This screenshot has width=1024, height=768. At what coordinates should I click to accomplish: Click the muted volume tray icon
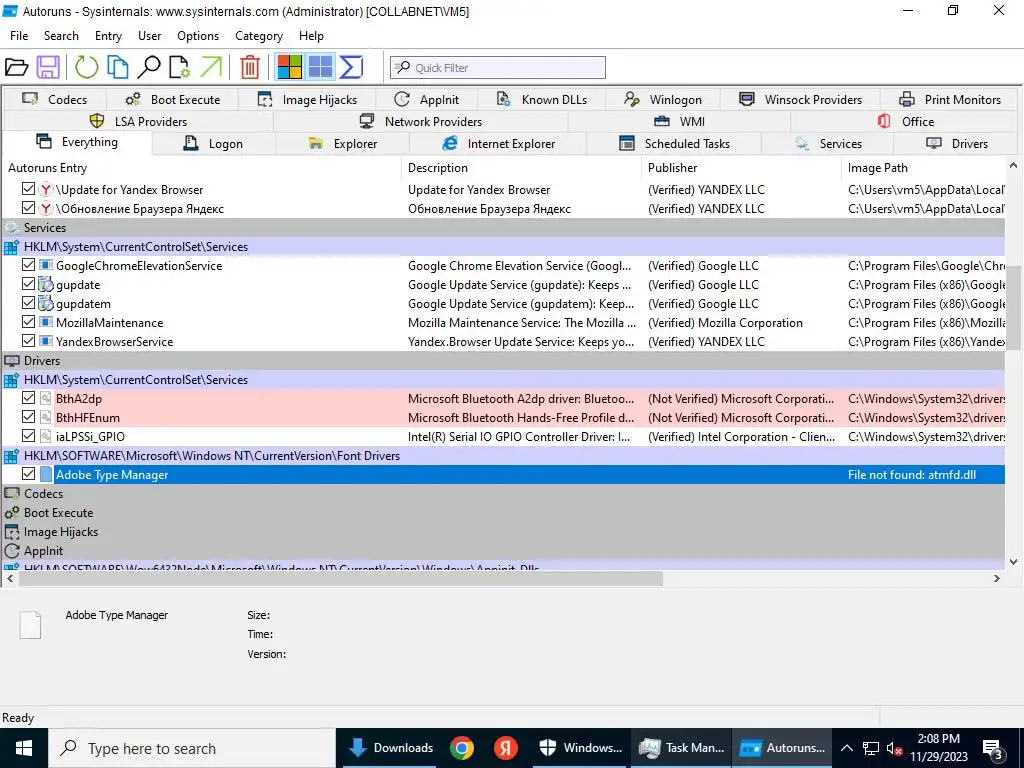coord(895,749)
